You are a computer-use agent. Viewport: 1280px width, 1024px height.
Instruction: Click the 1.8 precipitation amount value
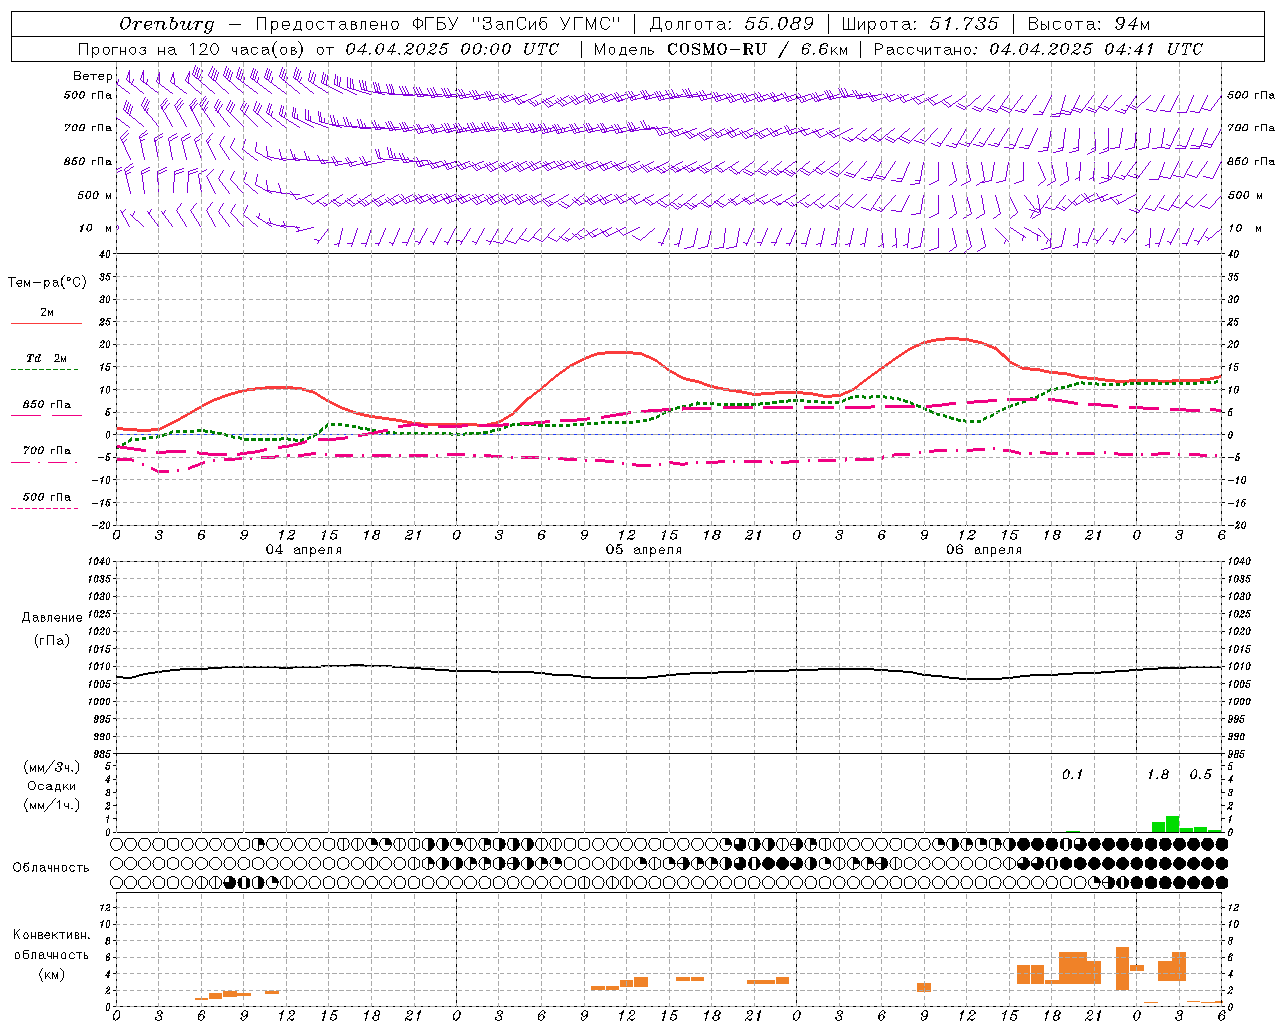[1157, 774]
